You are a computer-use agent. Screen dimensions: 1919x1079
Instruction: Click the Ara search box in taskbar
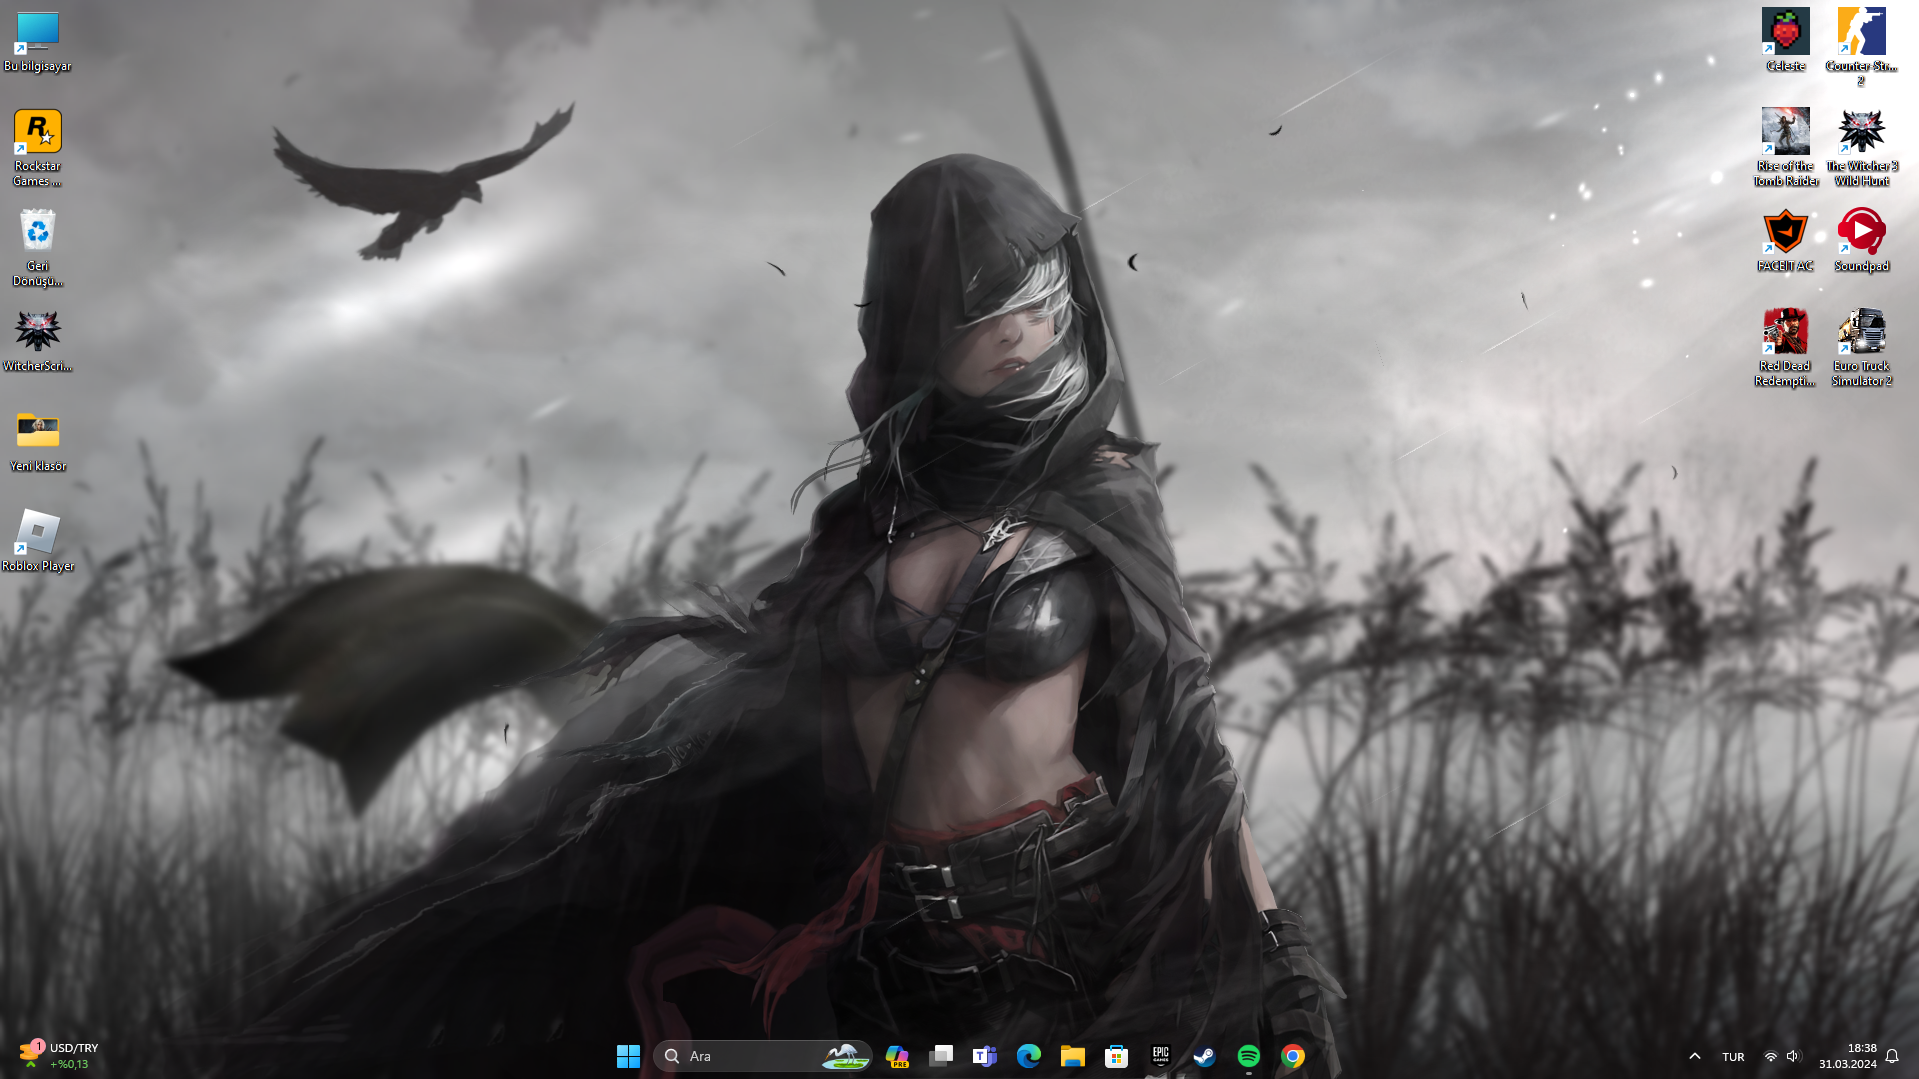(x=762, y=1056)
